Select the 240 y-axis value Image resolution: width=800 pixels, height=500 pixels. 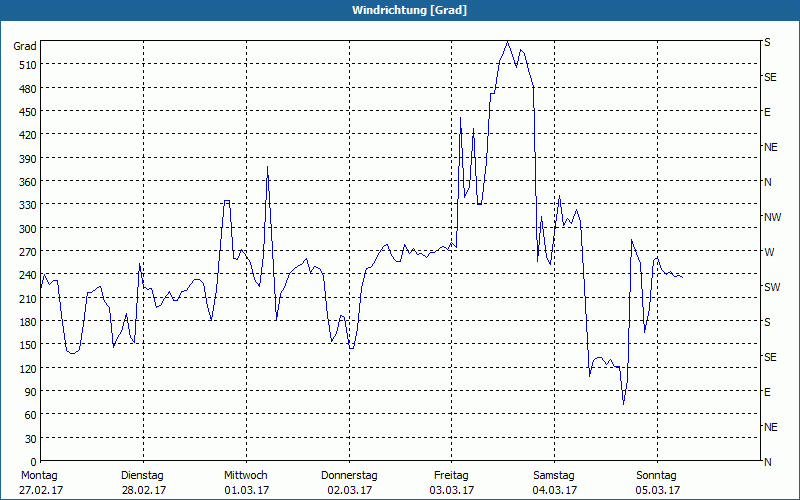pos(28,276)
